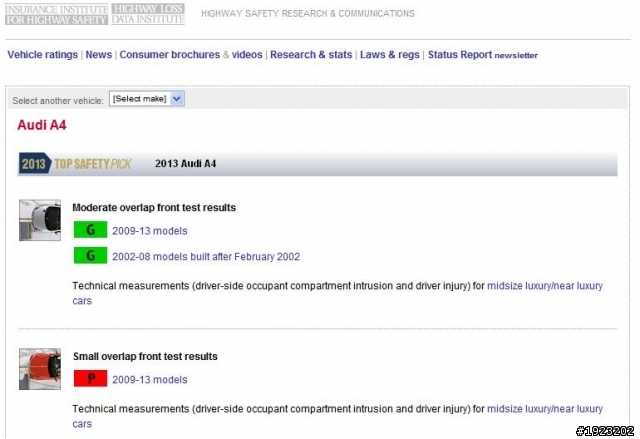This screenshot has height=439, width=640.
Task: Click the Good rating icon for 2009-13 moderate overlap
Action: [x=90, y=230]
